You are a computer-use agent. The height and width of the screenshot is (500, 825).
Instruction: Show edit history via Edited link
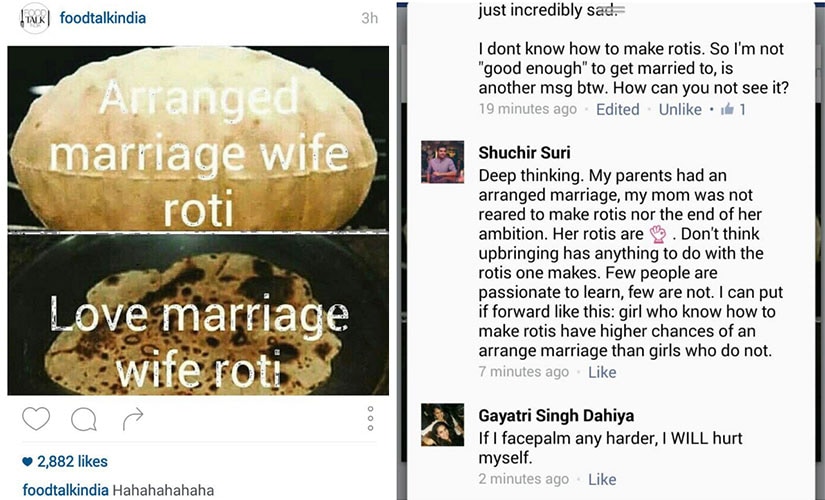pyautogui.click(x=618, y=109)
